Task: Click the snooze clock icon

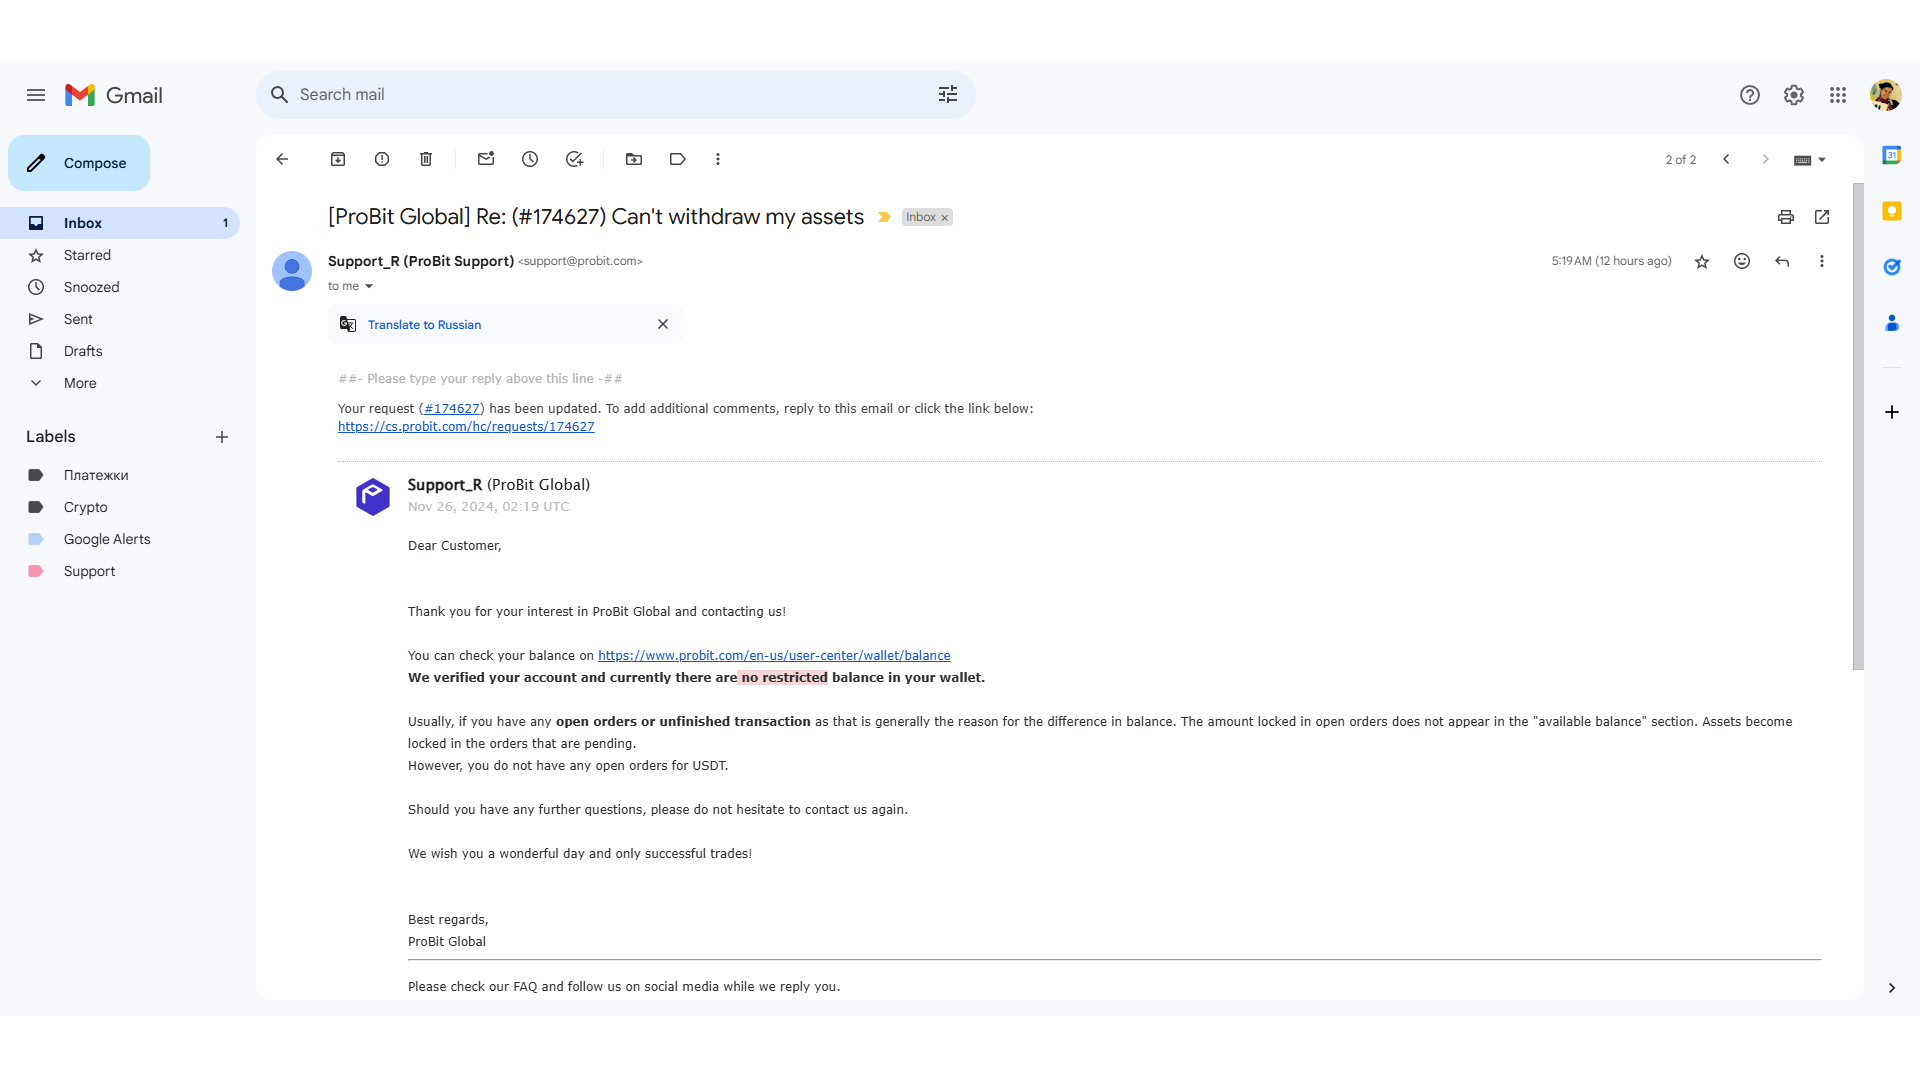Action: 530,158
